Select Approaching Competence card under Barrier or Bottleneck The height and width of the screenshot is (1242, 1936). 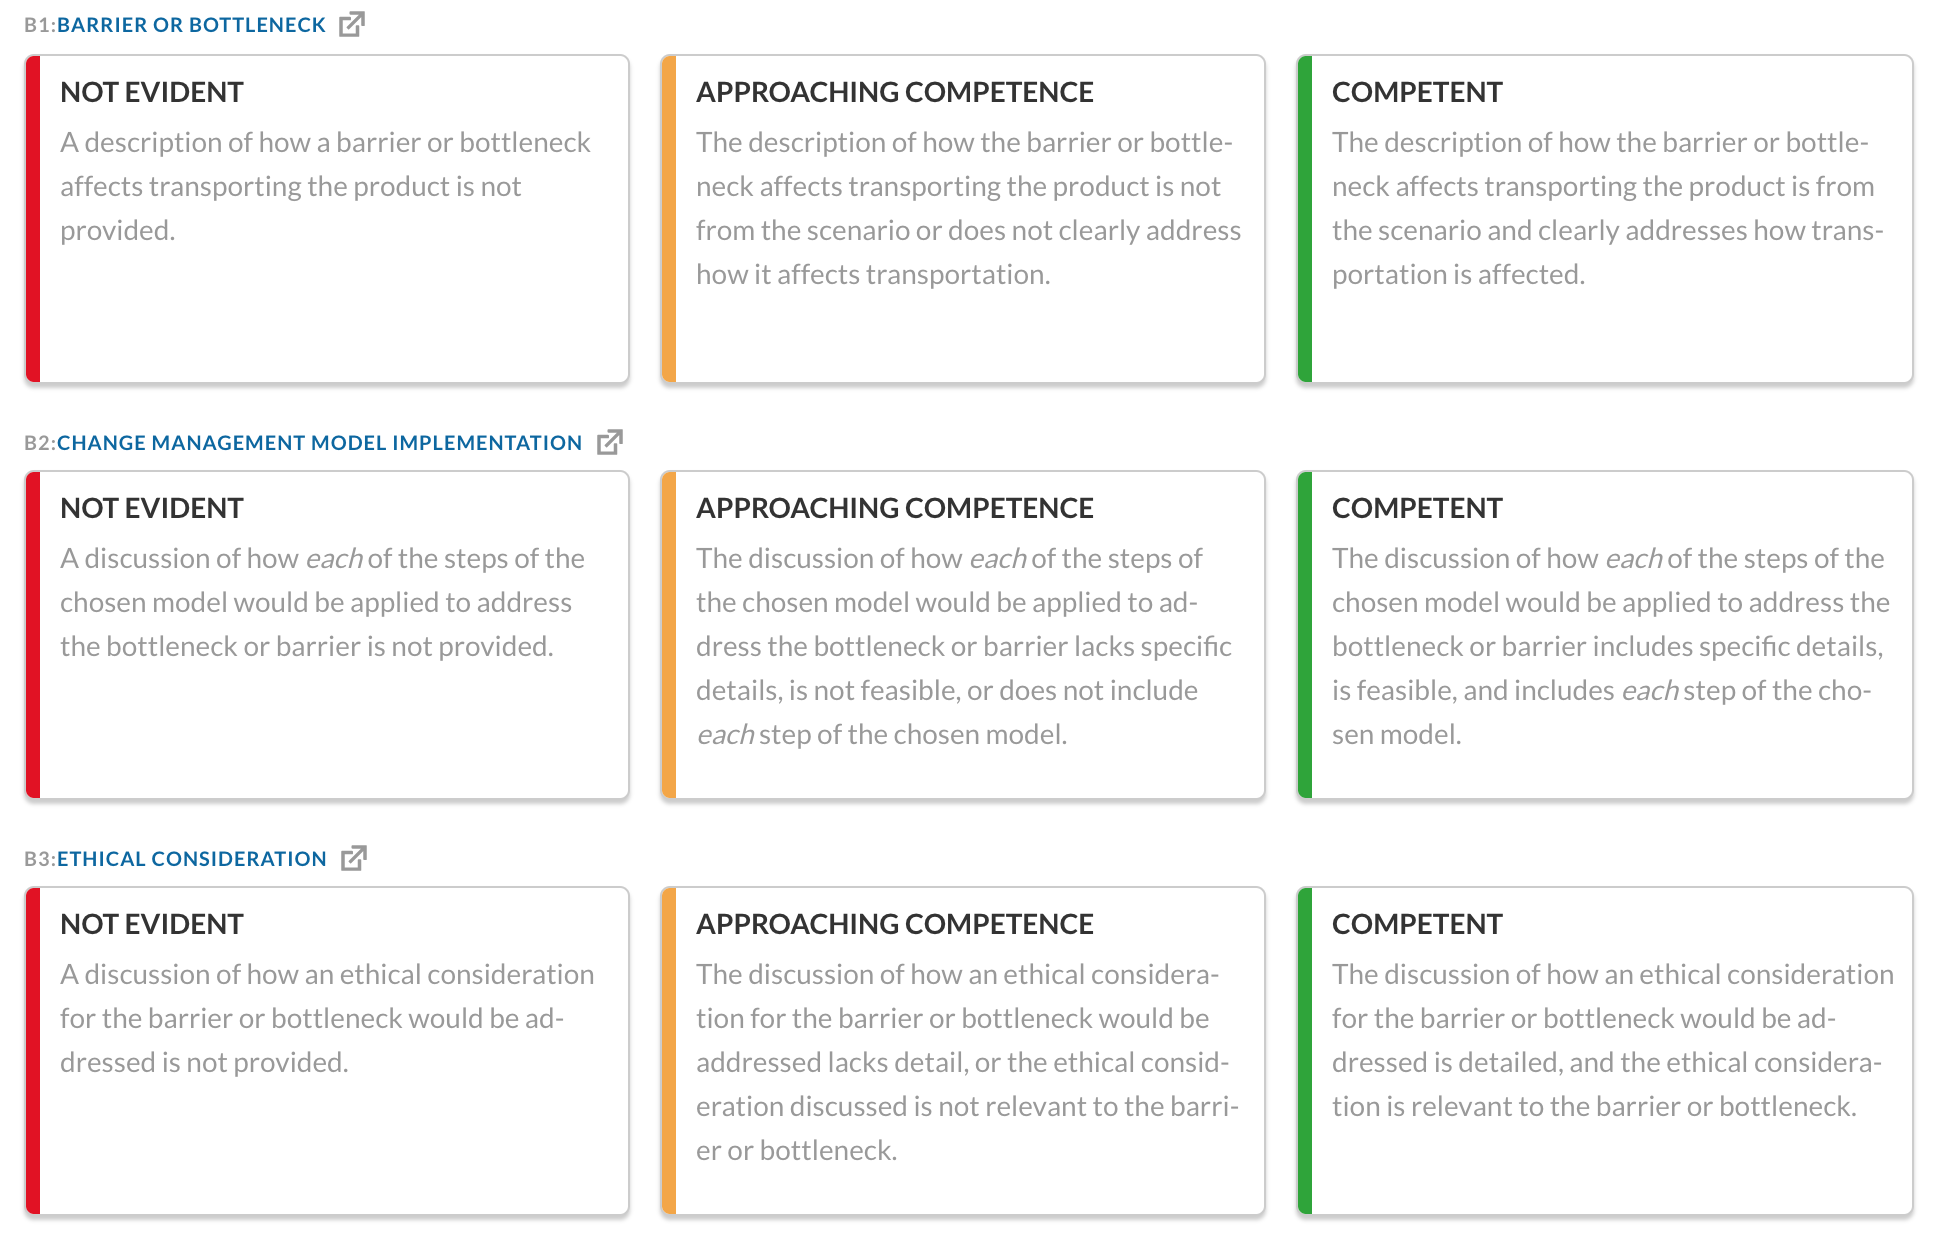(x=963, y=219)
